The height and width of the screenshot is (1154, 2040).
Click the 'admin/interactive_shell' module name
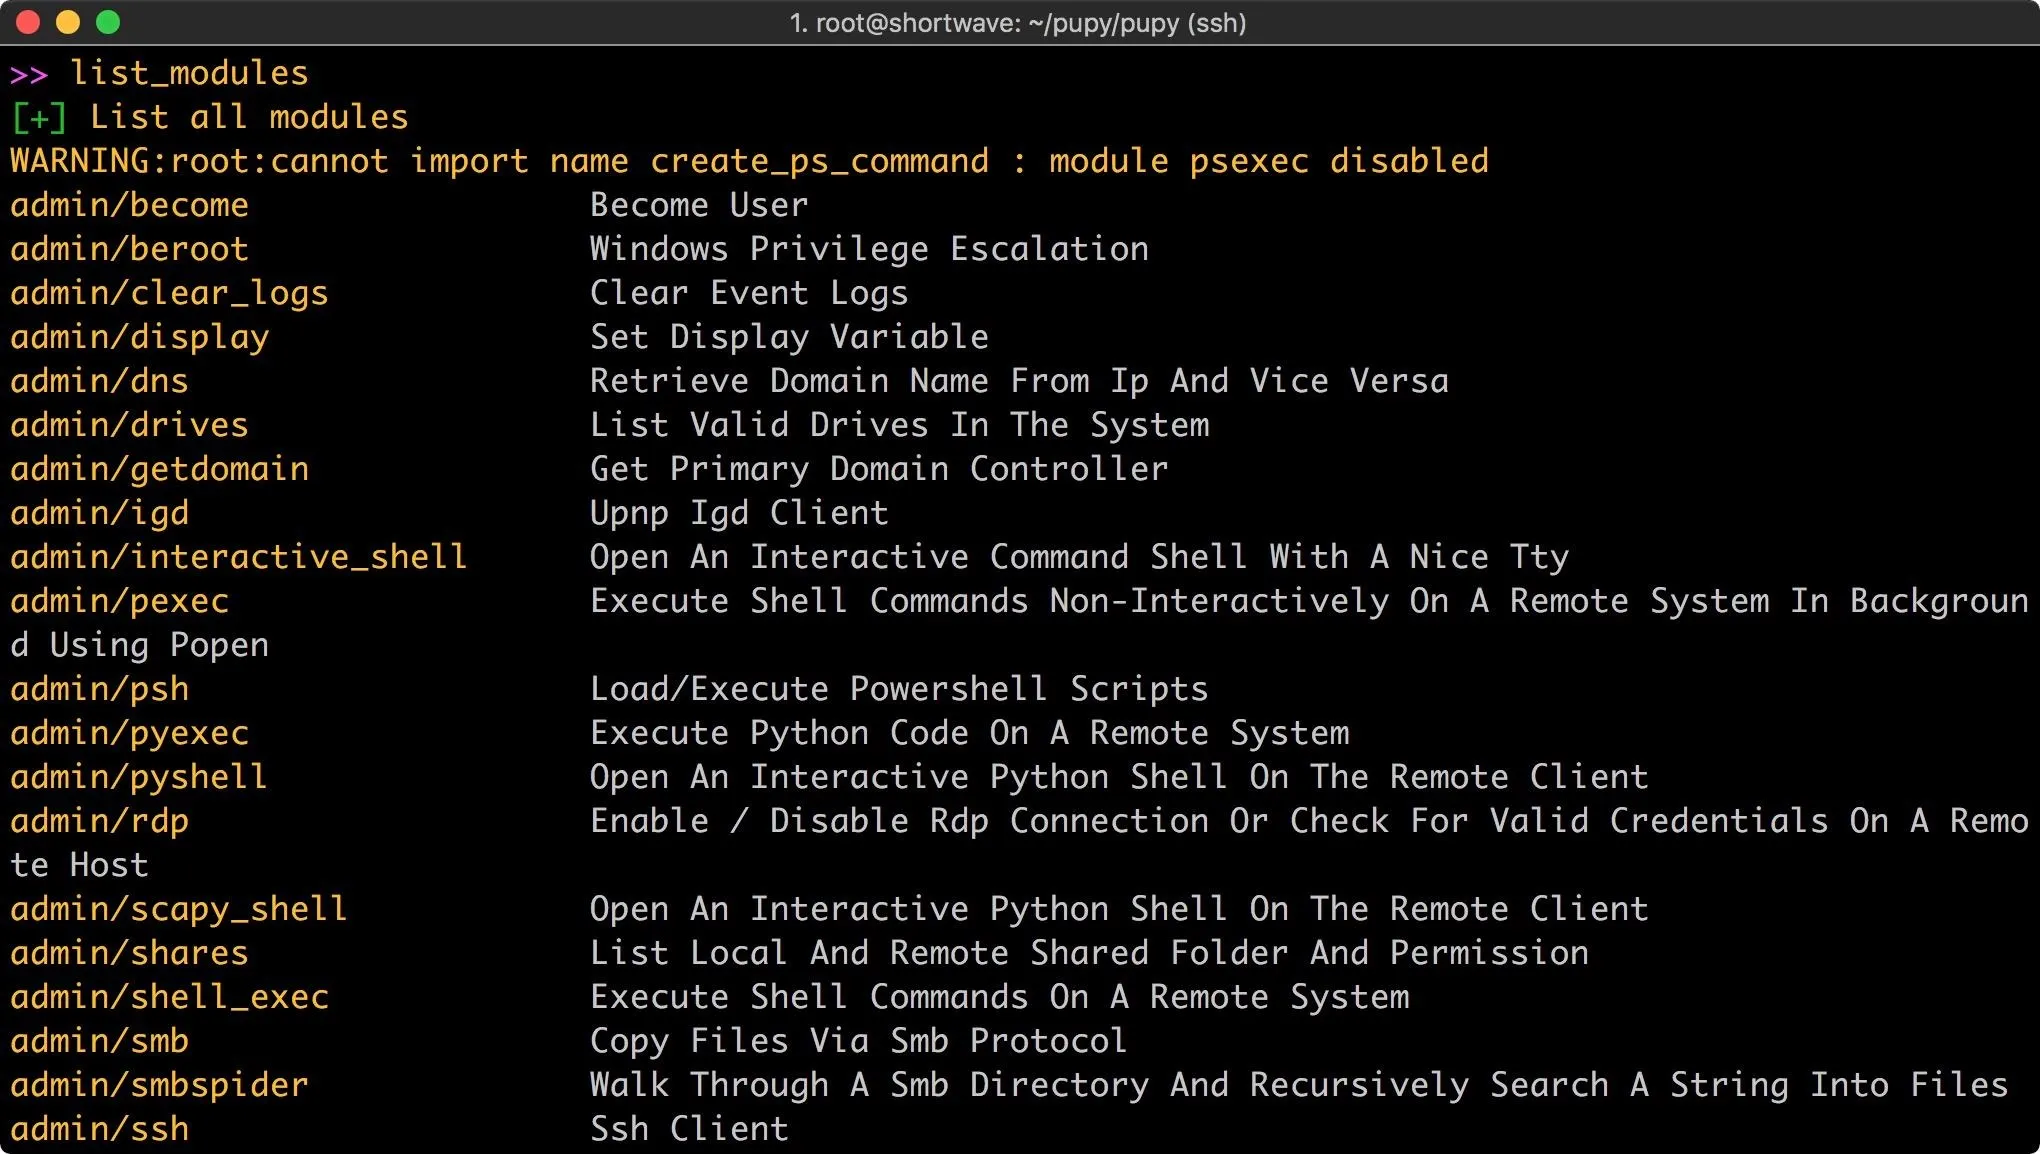[x=239, y=557]
